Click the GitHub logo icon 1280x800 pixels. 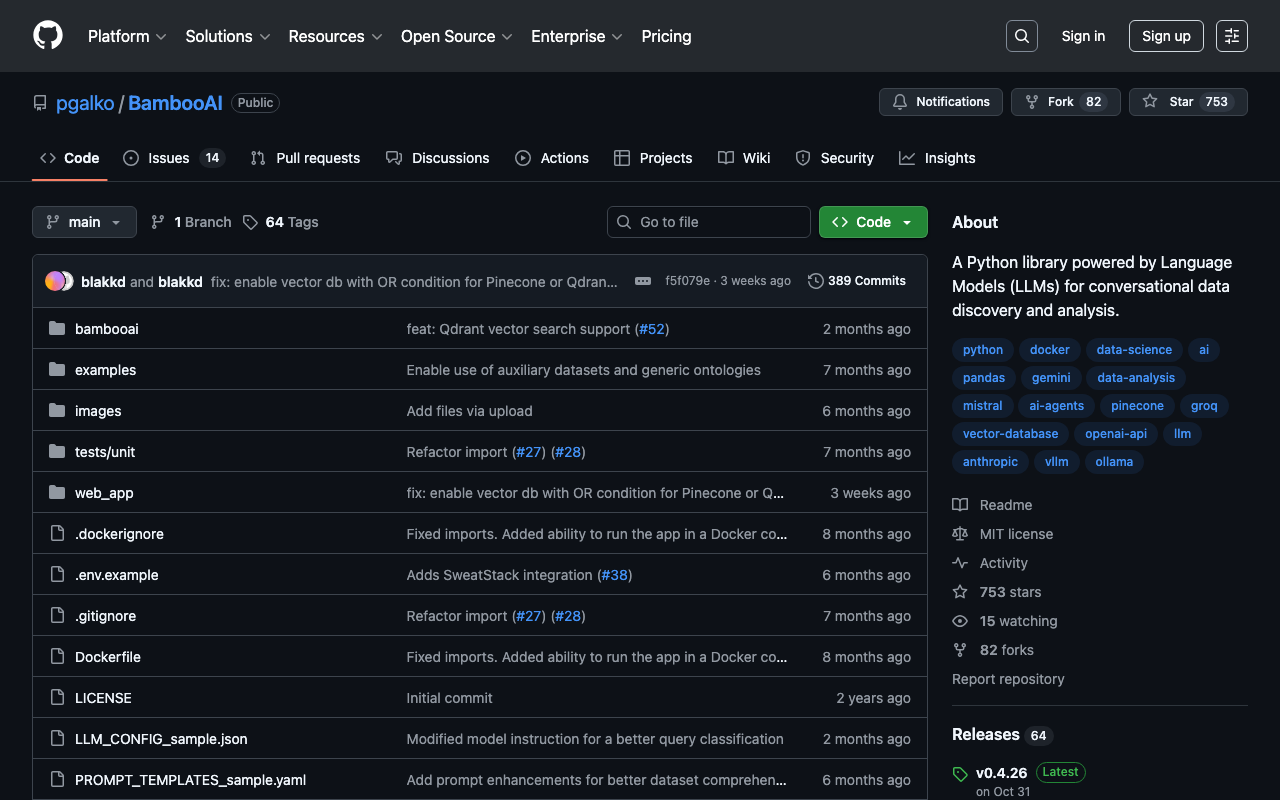coord(48,36)
